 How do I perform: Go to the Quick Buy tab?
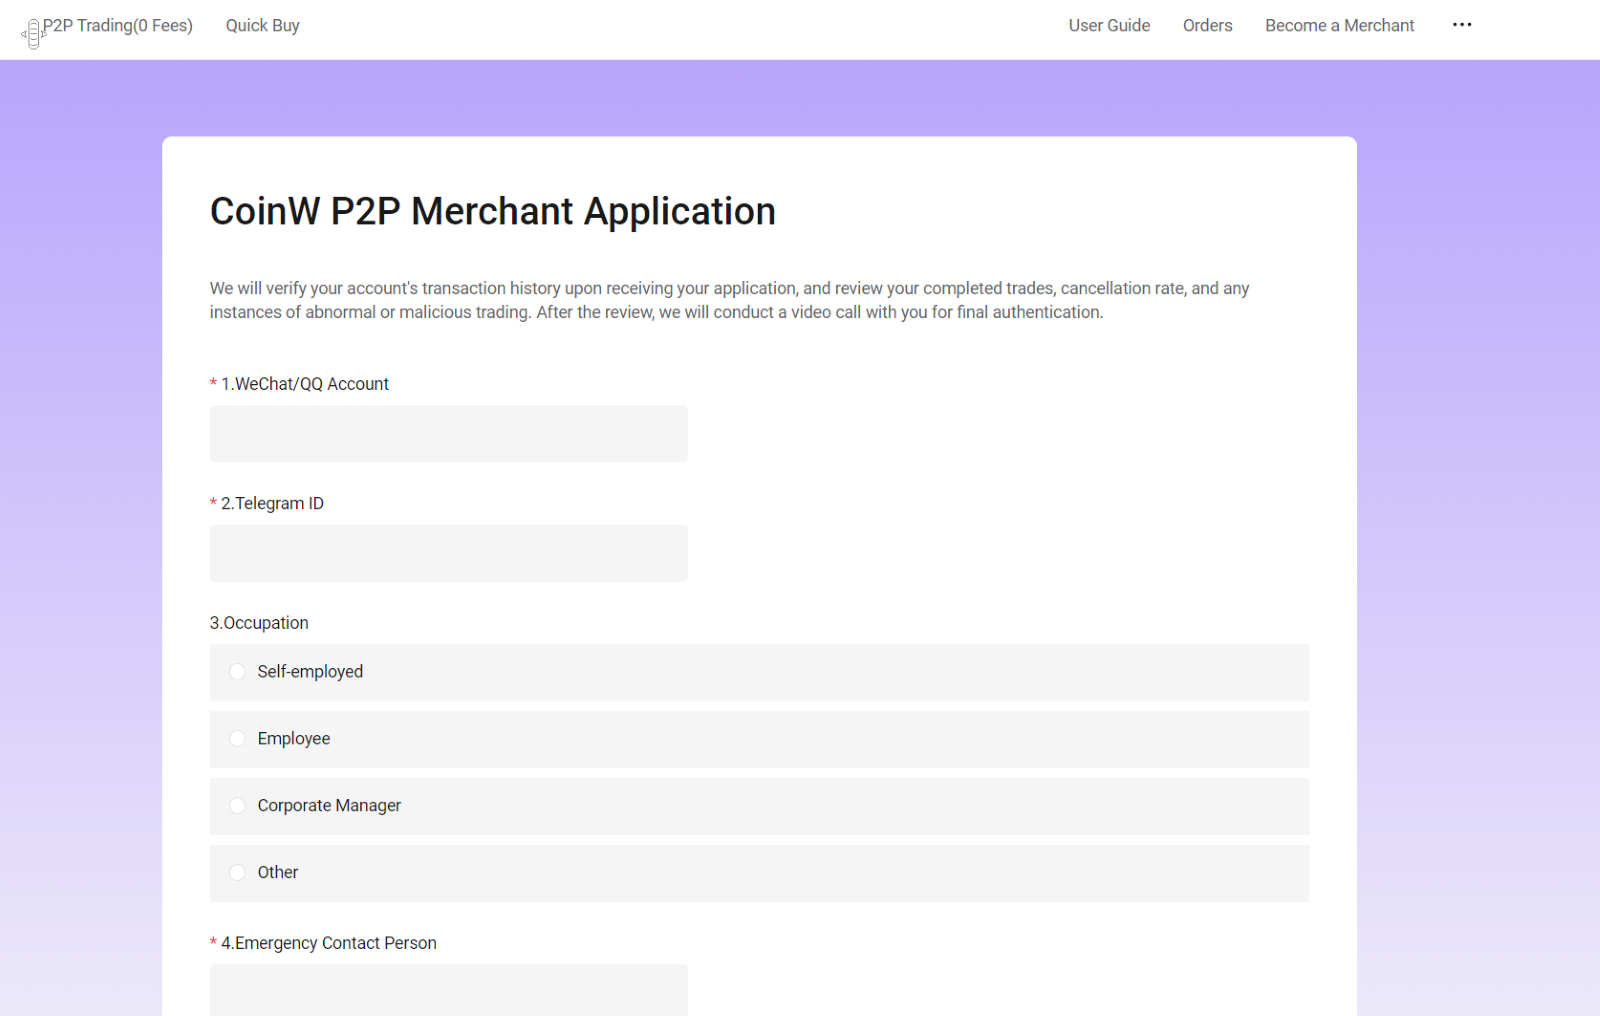click(x=263, y=26)
